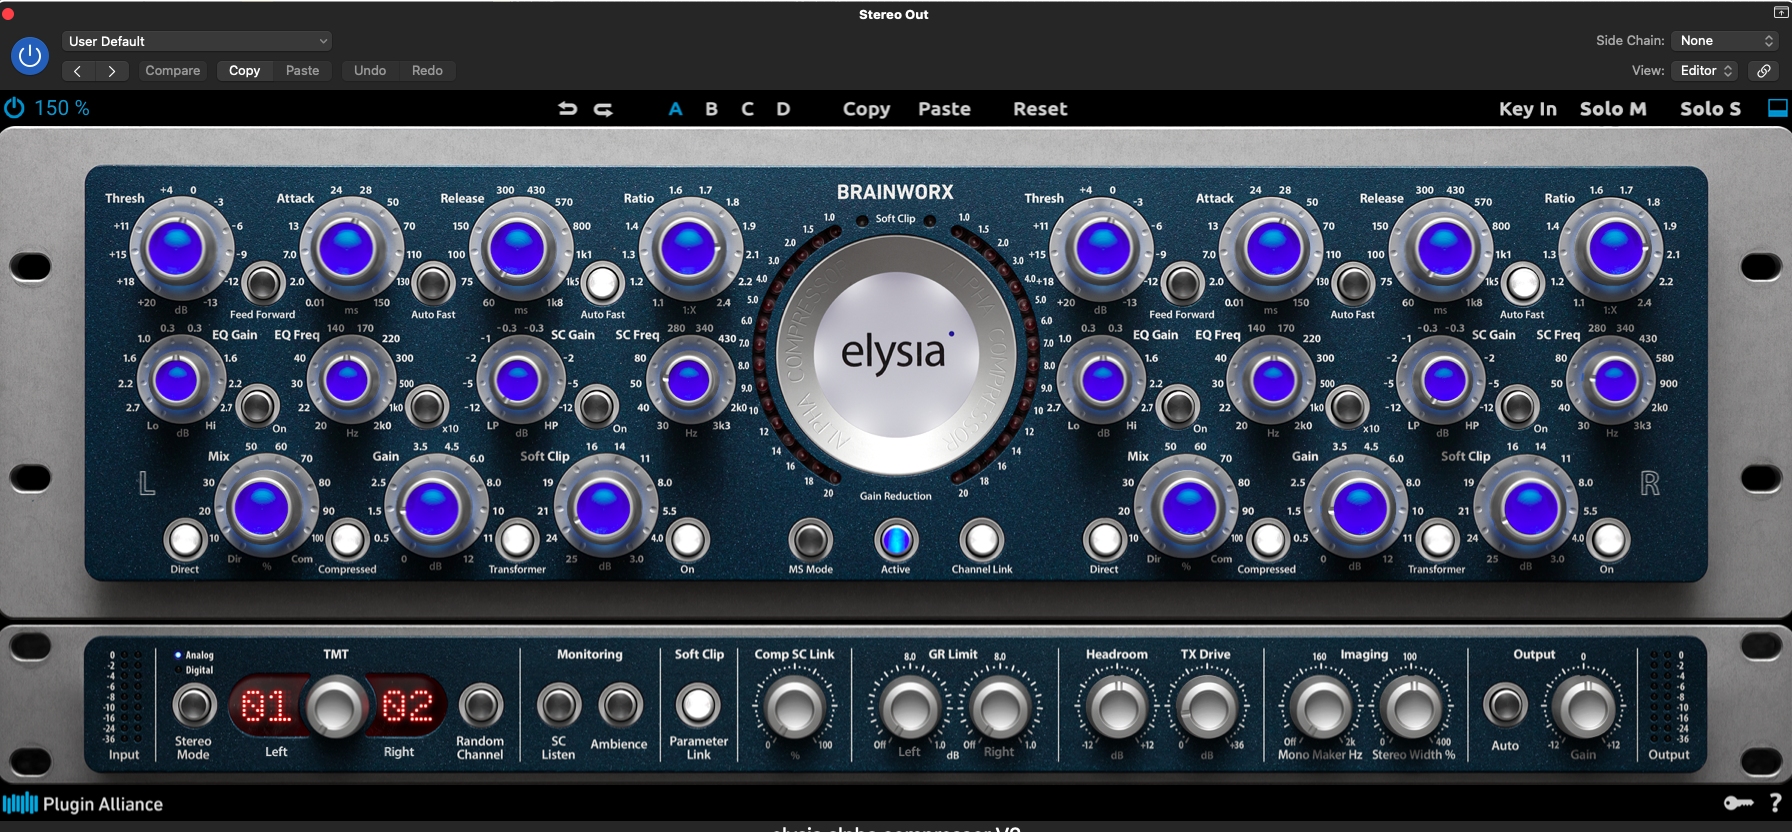Click the 150 % zoom value
1792x832 pixels.
[62, 108]
